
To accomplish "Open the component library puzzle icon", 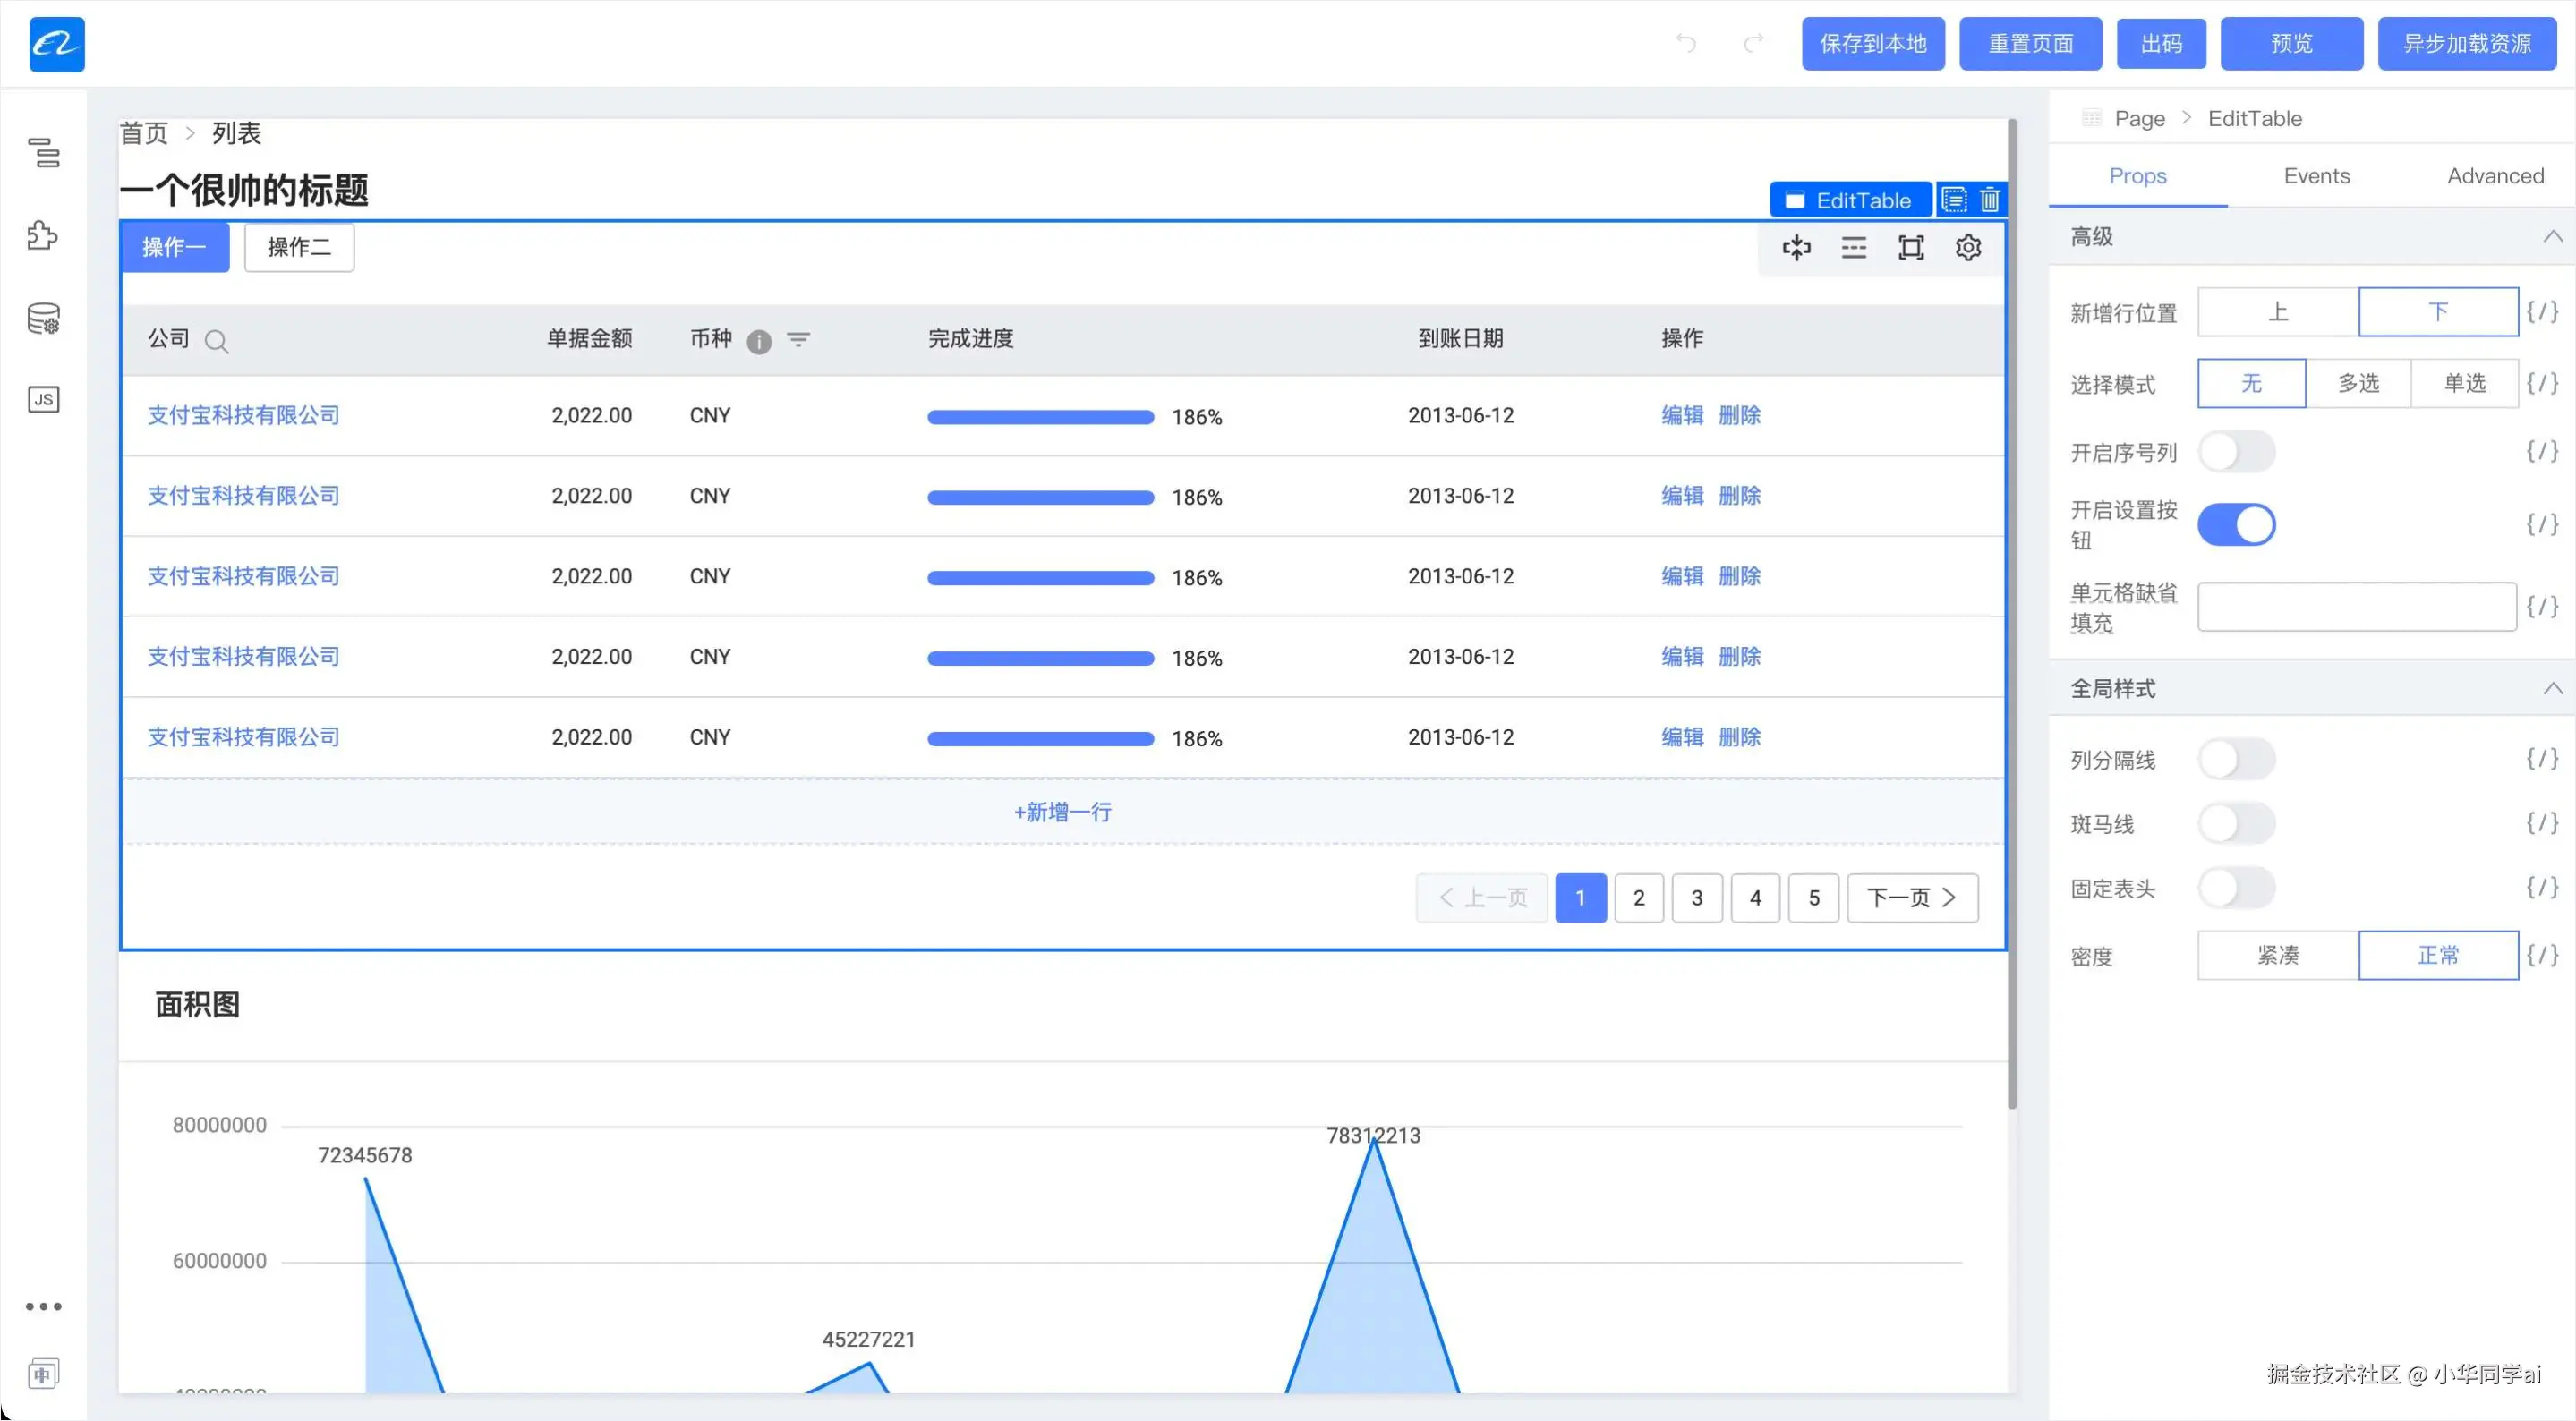I will [x=43, y=235].
